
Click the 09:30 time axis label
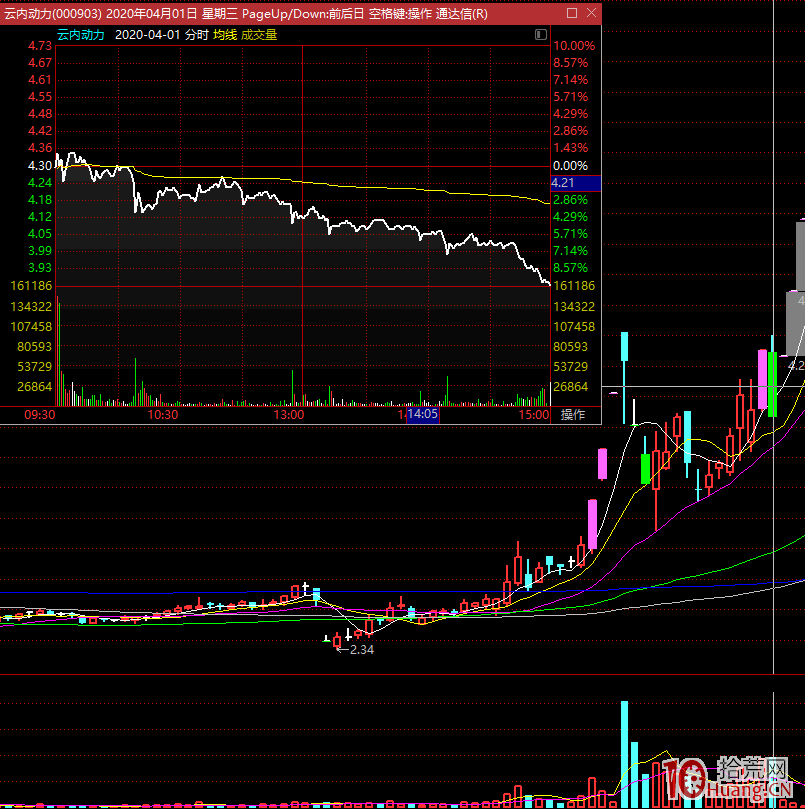pyautogui.click(x=39, y=414)
